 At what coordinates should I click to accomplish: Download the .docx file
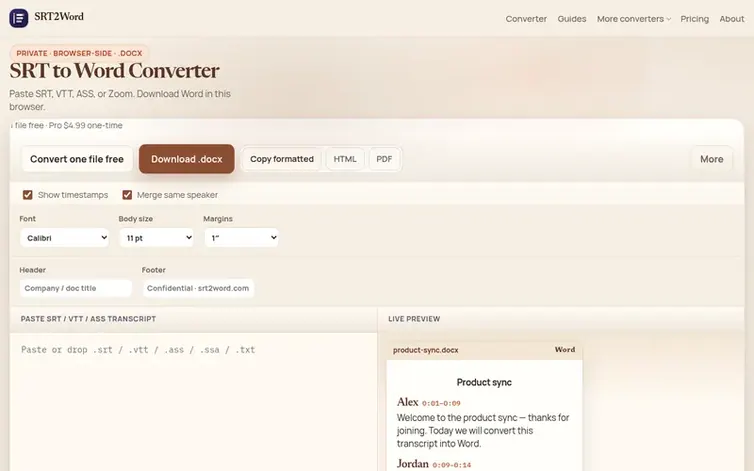[x=187, y=159]
